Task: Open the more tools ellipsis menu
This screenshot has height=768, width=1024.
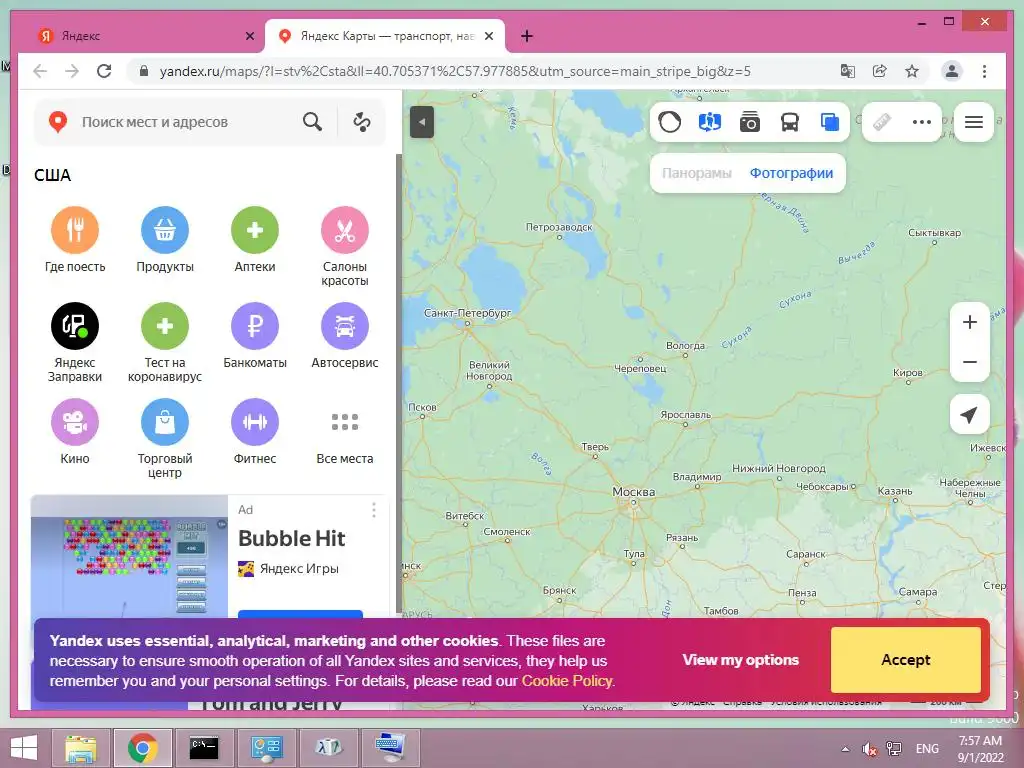Action: (x=921, y=122)
